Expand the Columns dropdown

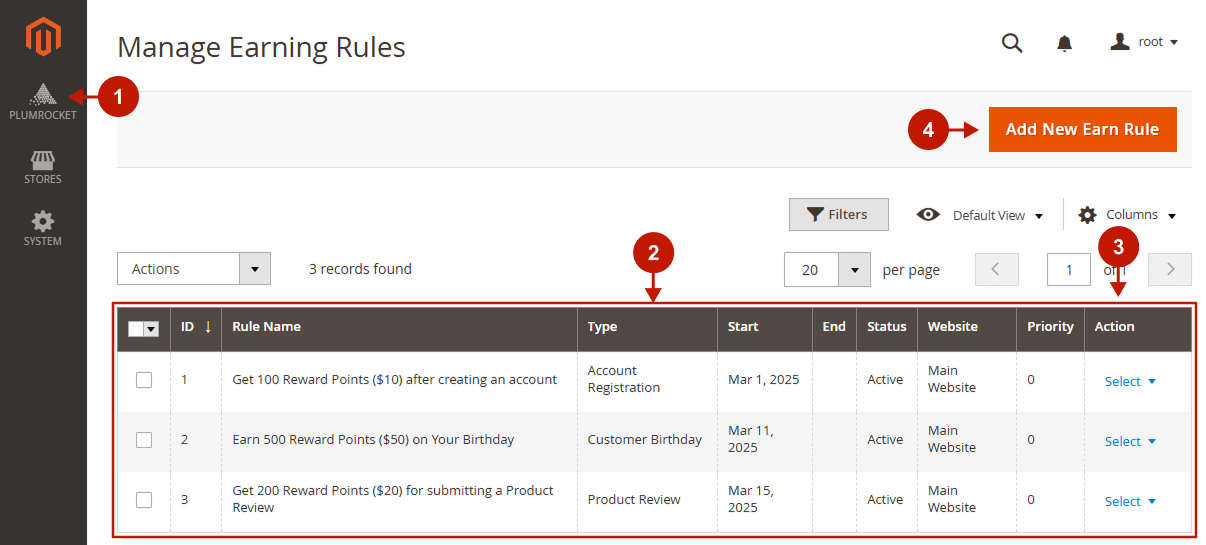1127,215
